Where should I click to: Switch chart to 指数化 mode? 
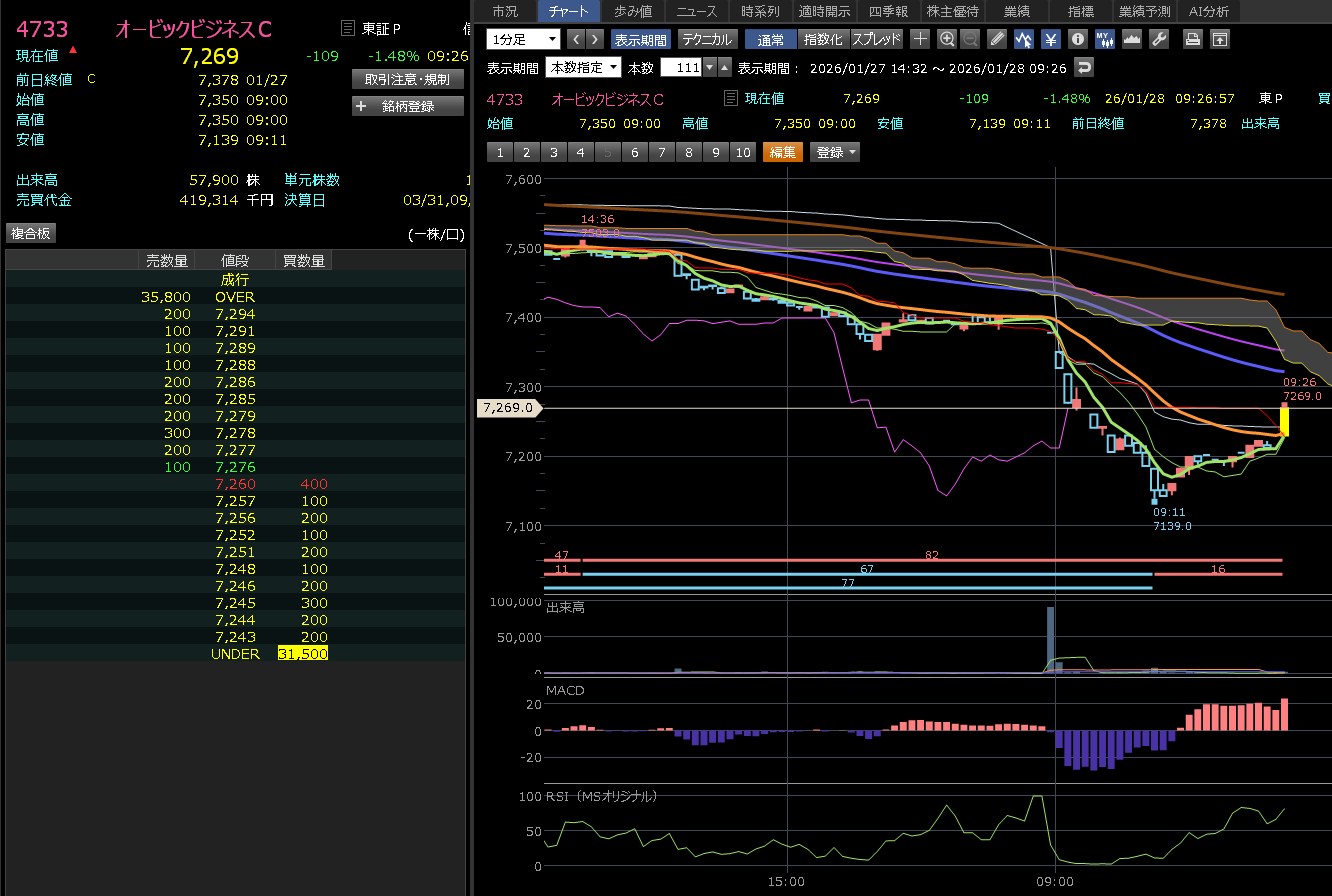(823, 39)
